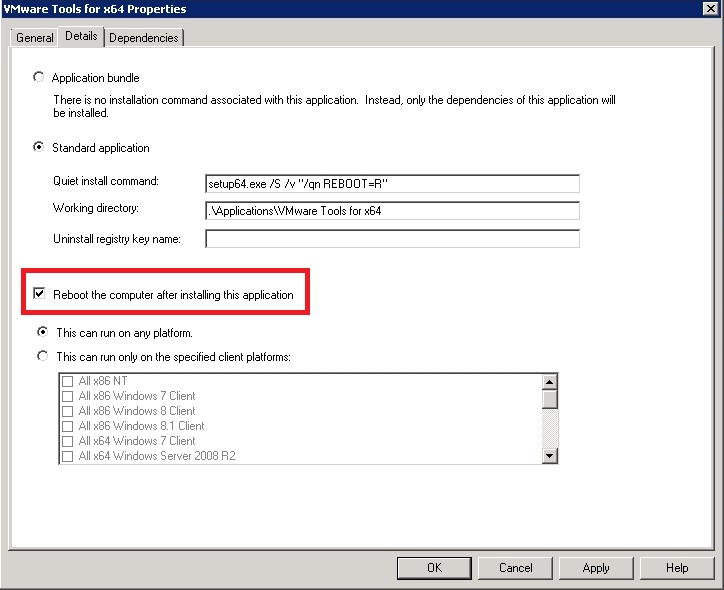724x590 pixels.
Task: Click the 'Uninstall registry key name:' label
Action: (117, 239)
